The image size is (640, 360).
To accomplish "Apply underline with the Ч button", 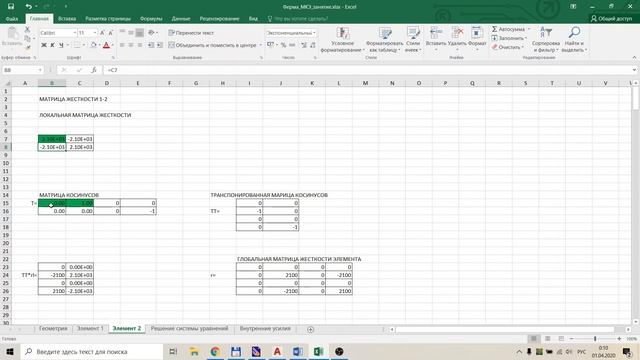I will point(61,45).
